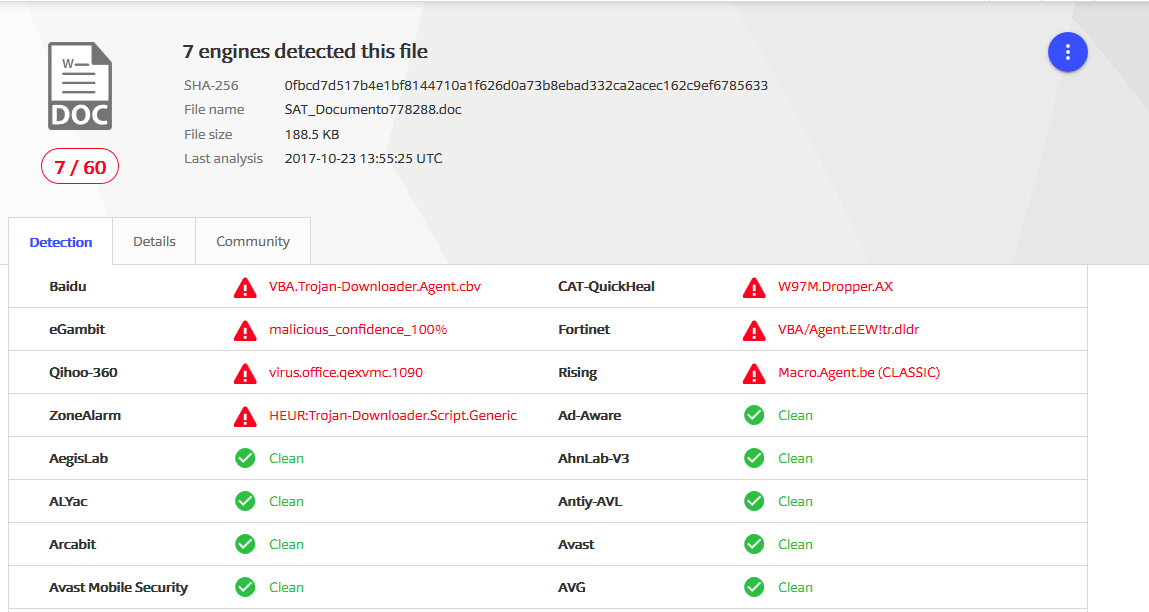Screen dimensions: 1149x612
Task: Click HEUR:Trojan-Downloader.Script.Generic result
Action: click(393, 416)
